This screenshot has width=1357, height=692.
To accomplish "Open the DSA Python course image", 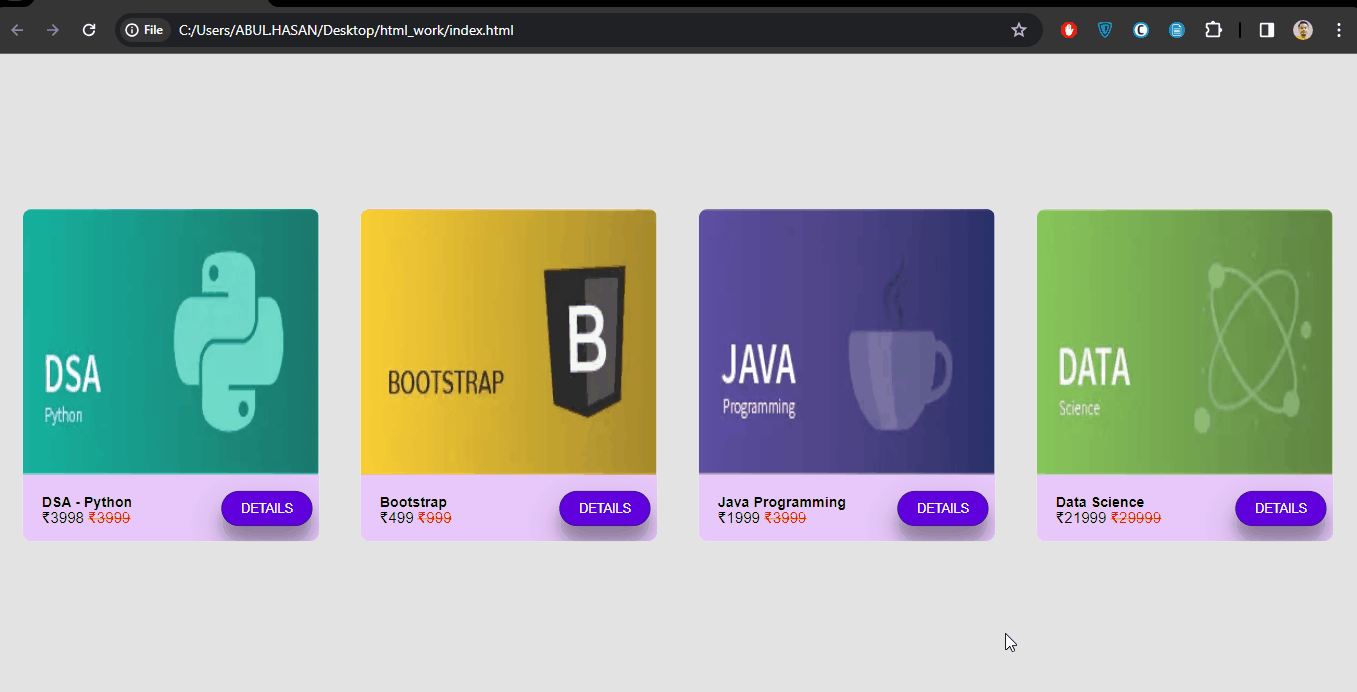I will pyautogui.click(x=171, y=341).
